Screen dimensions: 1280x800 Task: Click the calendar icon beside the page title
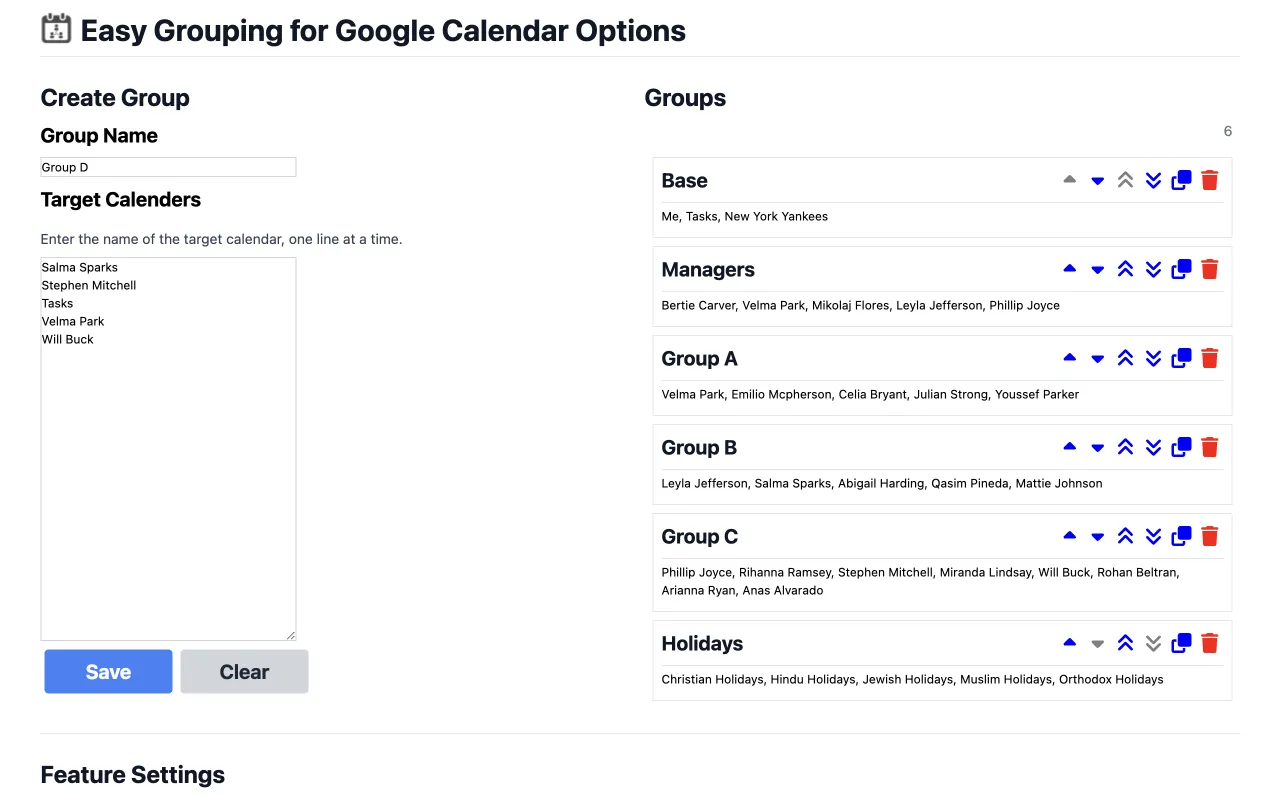pyautogui.click(x=57, y=29)
